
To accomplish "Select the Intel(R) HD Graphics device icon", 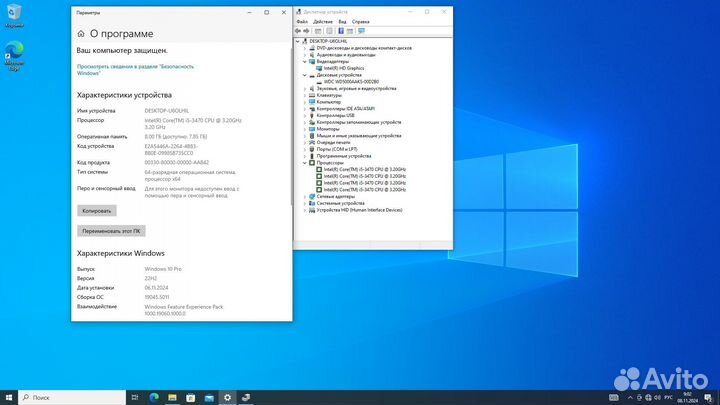I will (x=319, y=68).
